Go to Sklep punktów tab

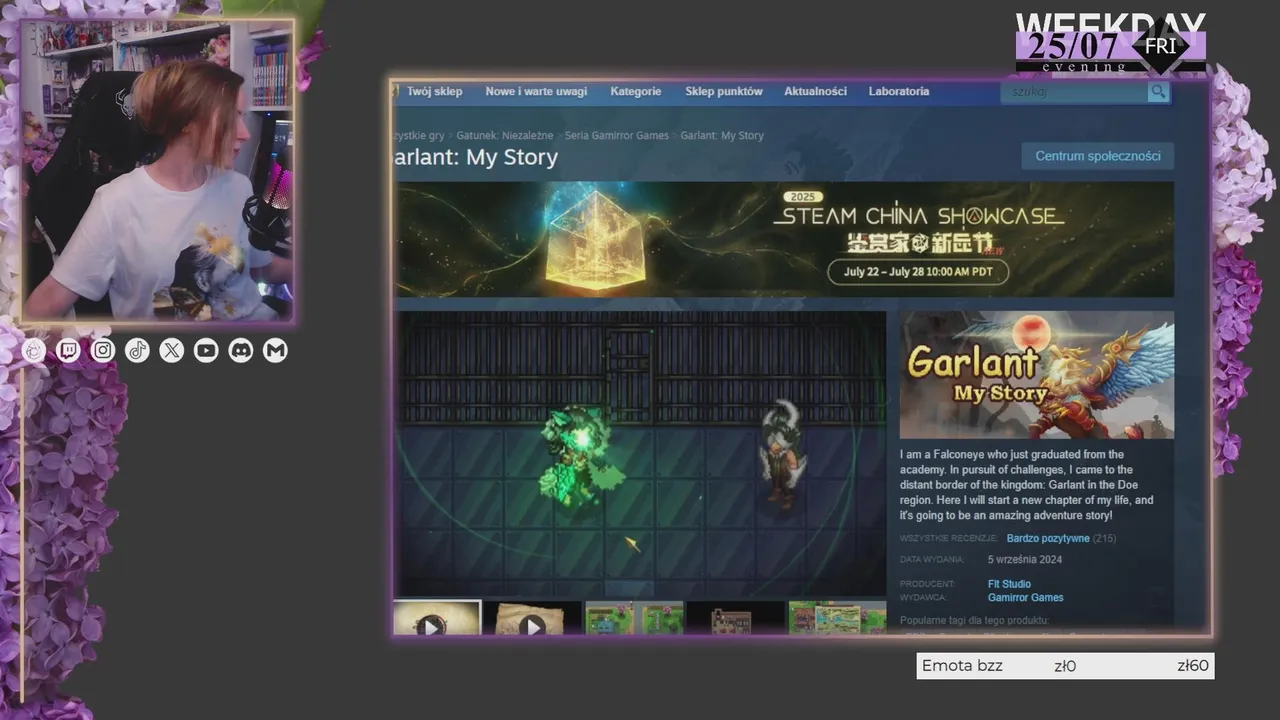pyautogui.click(x=724, y=91)
